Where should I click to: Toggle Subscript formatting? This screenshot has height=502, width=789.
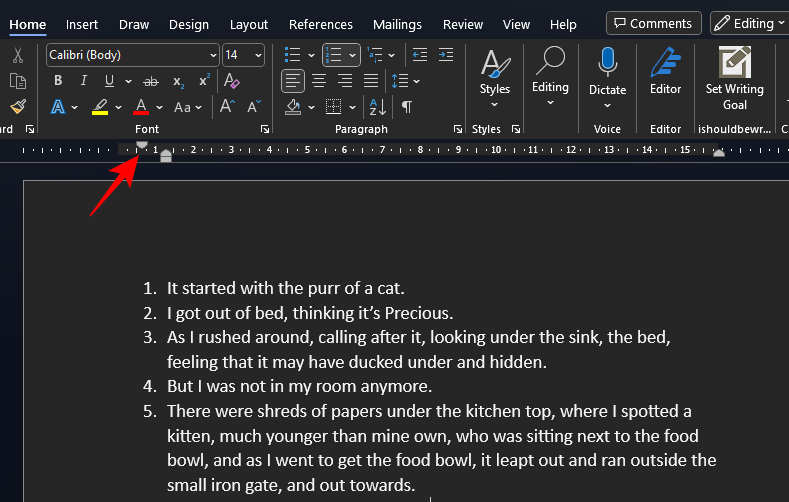point(178,81)
